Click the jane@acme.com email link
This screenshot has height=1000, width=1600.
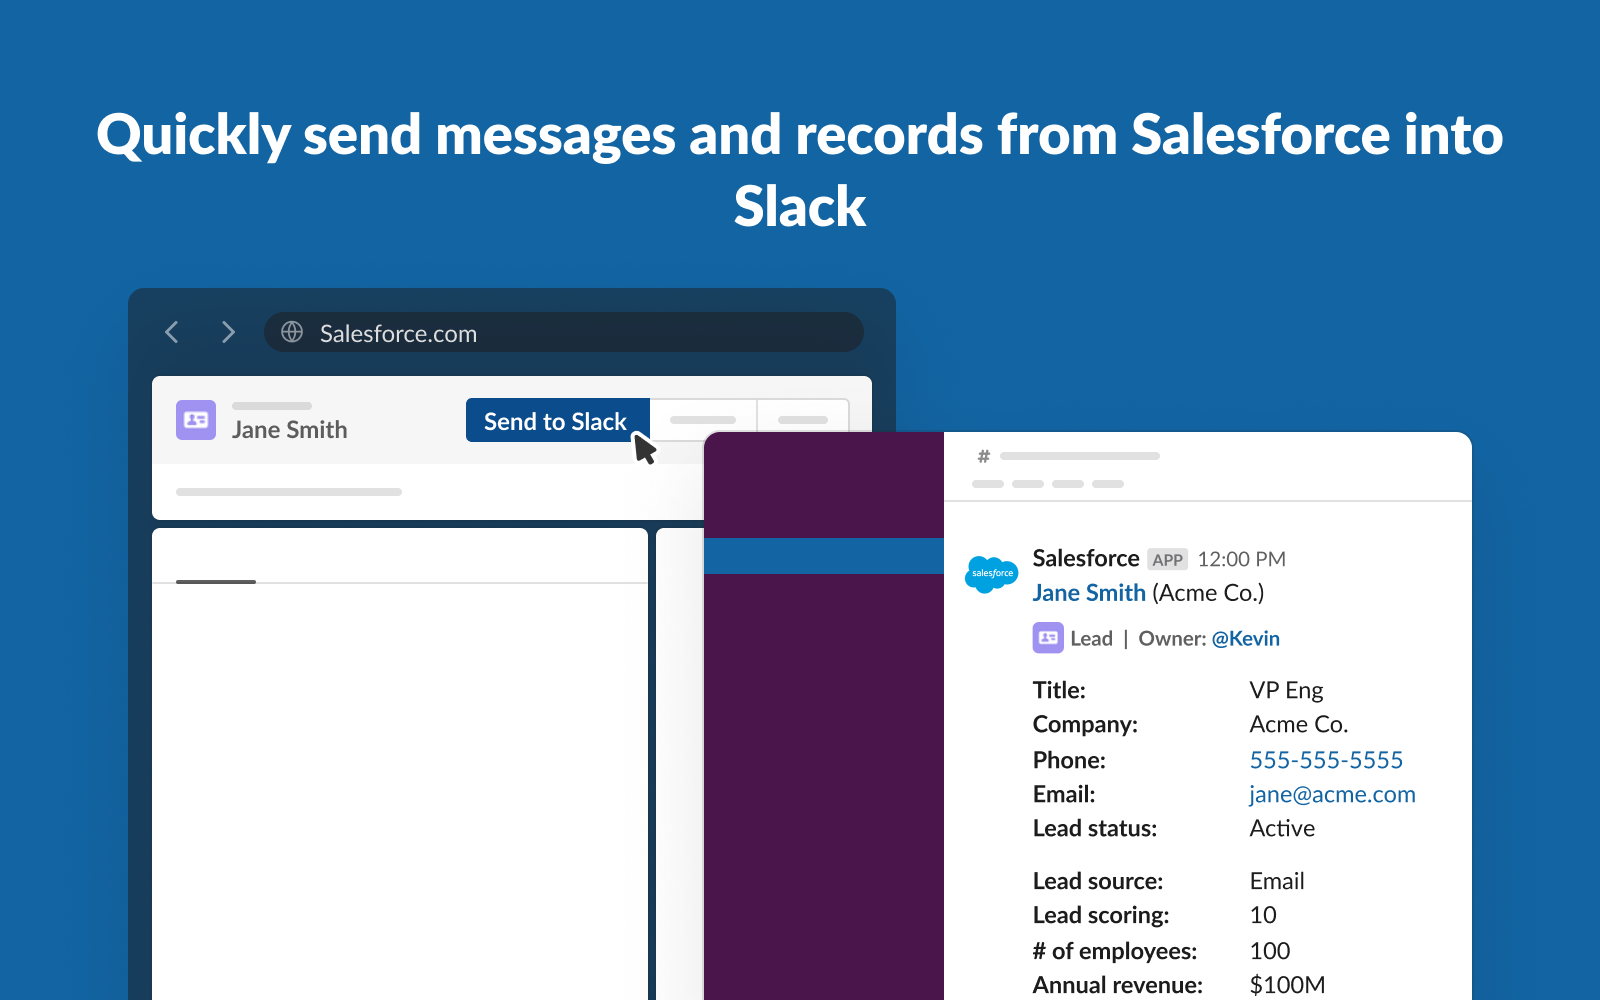pyautogui.click(x=1332, y=795)
